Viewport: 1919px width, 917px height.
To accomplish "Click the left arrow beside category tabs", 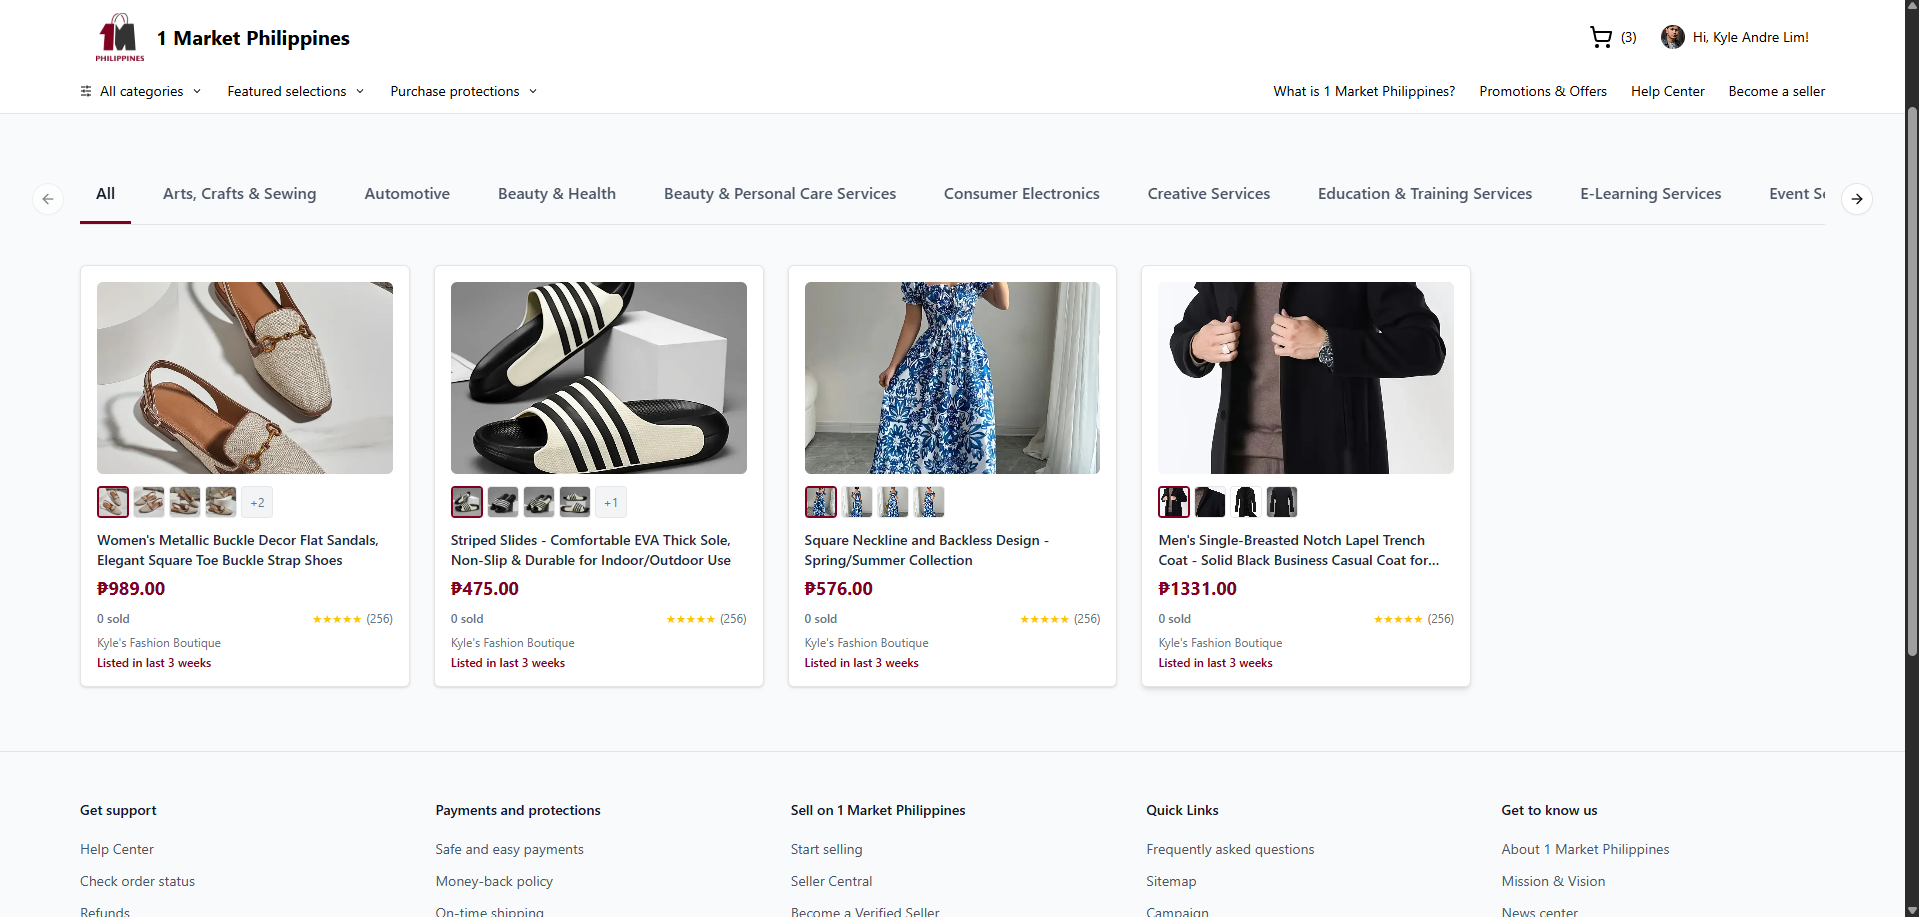I will pyautogui.click(x=48, y=198).
